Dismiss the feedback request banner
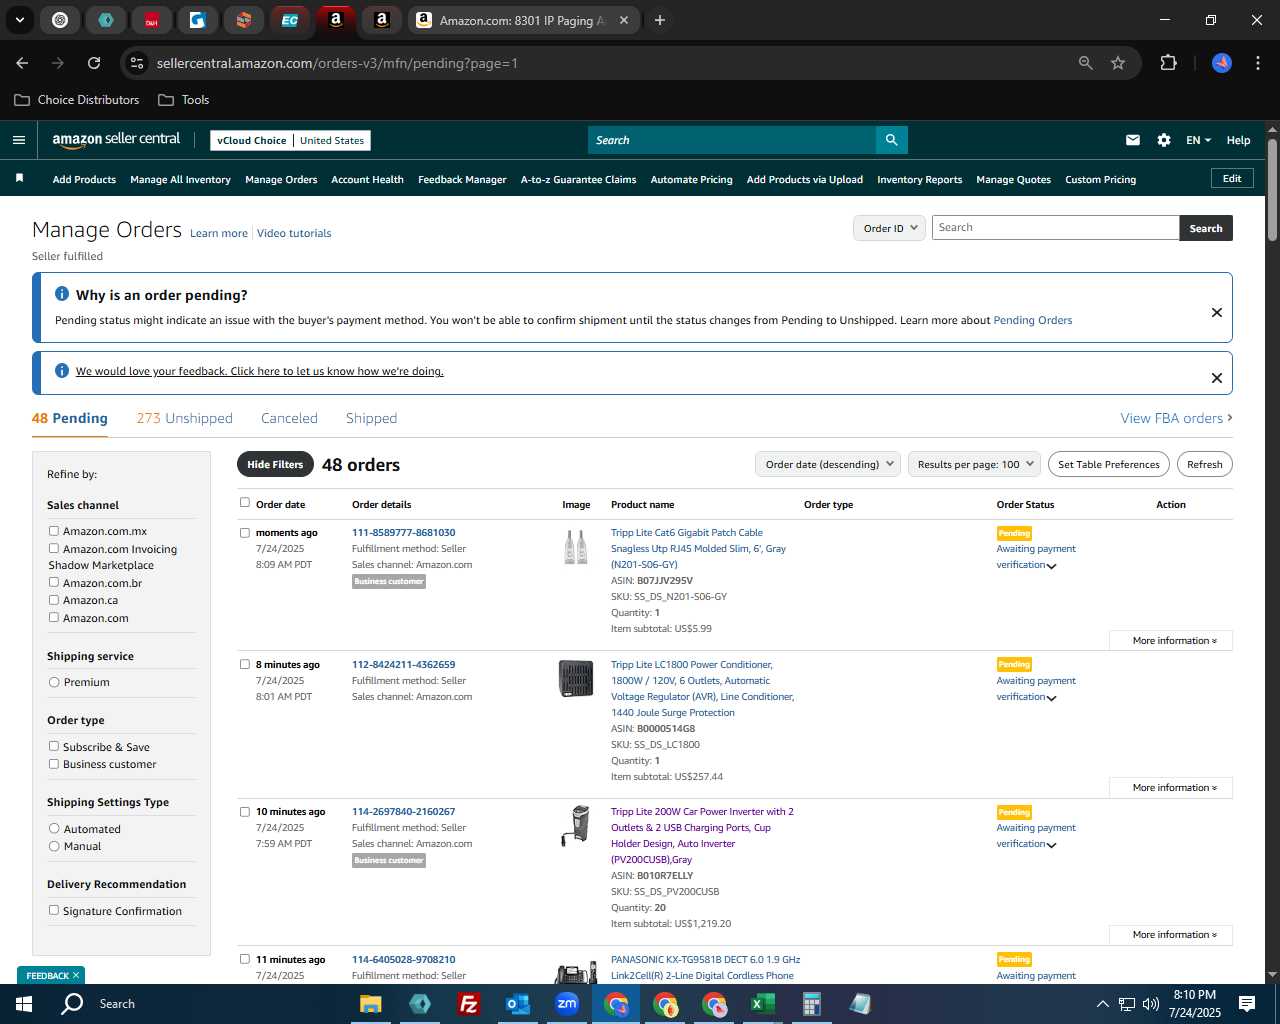The height and width of the screenshot is (1024, 1280). pyautogui.click(x=1217, y=378)
